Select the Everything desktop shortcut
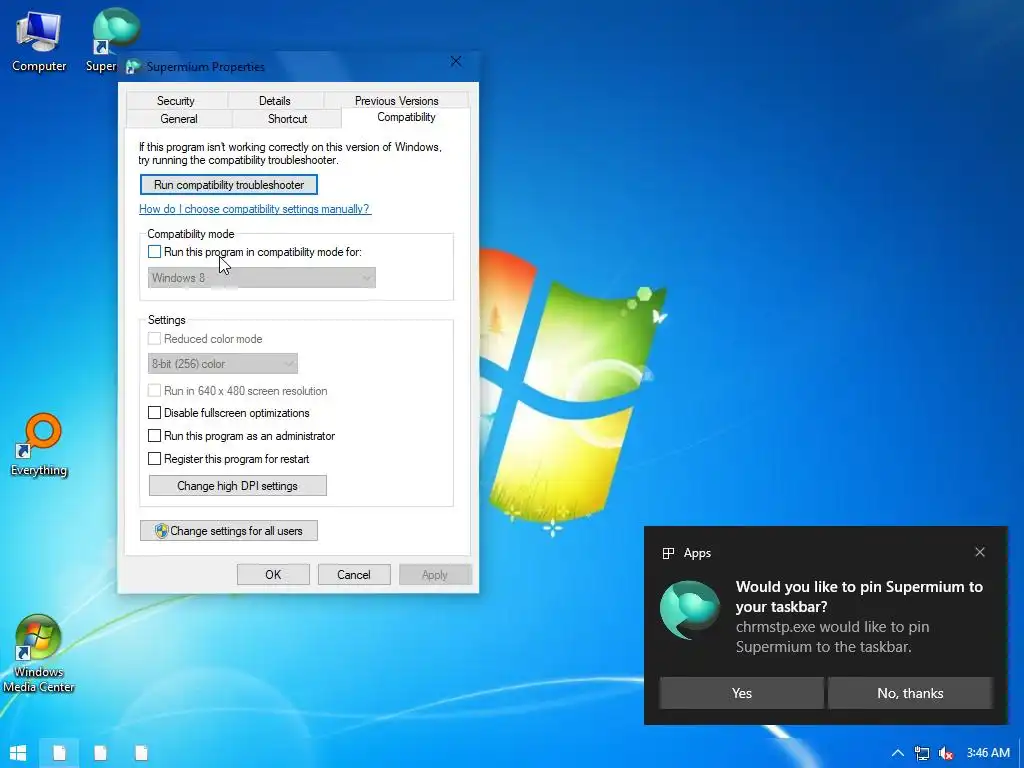The image size is (1024, 768). point(39,444)
